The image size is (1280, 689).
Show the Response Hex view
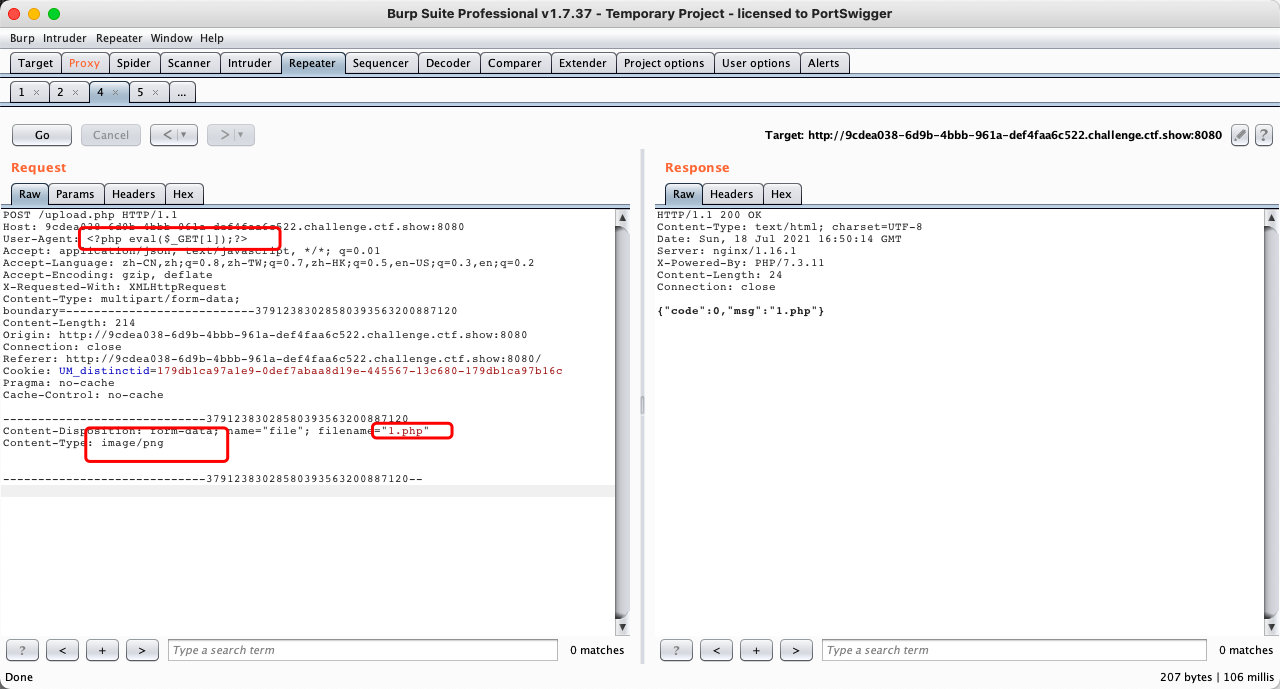point(781,194)
